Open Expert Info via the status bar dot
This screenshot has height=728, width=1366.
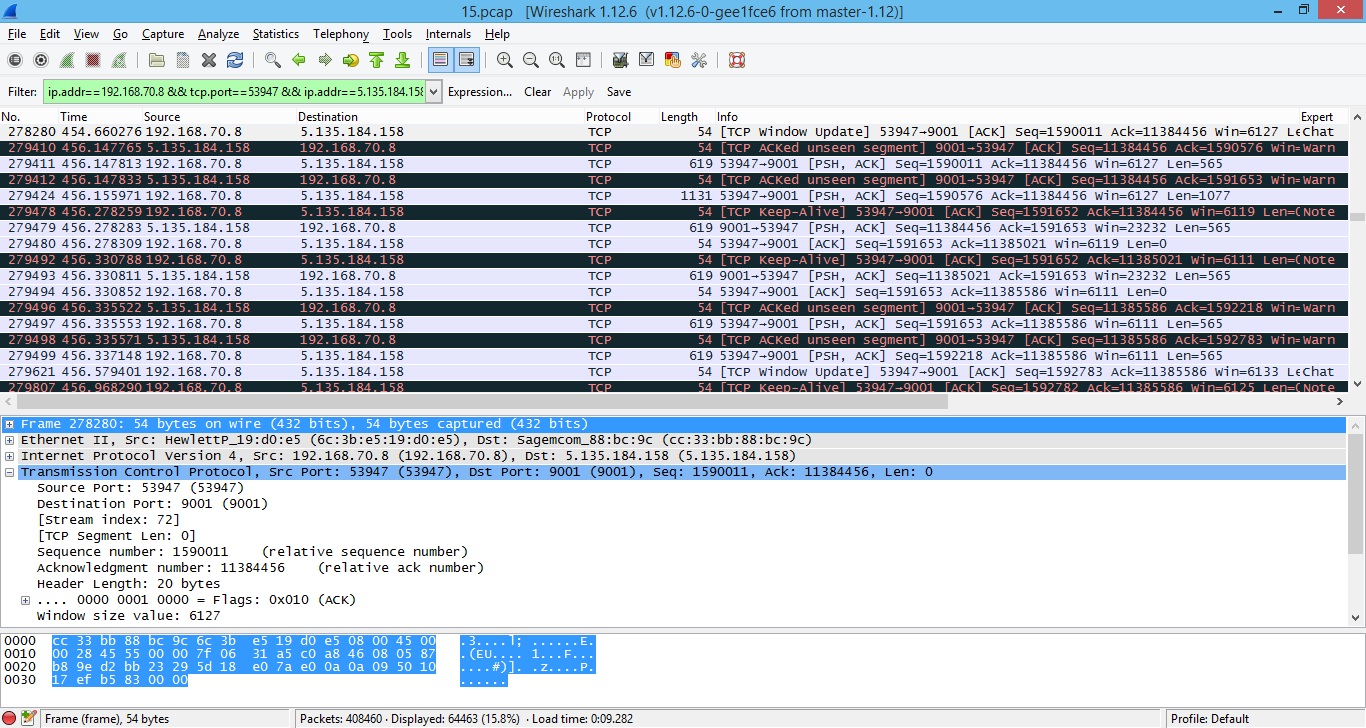click(x=8, y=717)
